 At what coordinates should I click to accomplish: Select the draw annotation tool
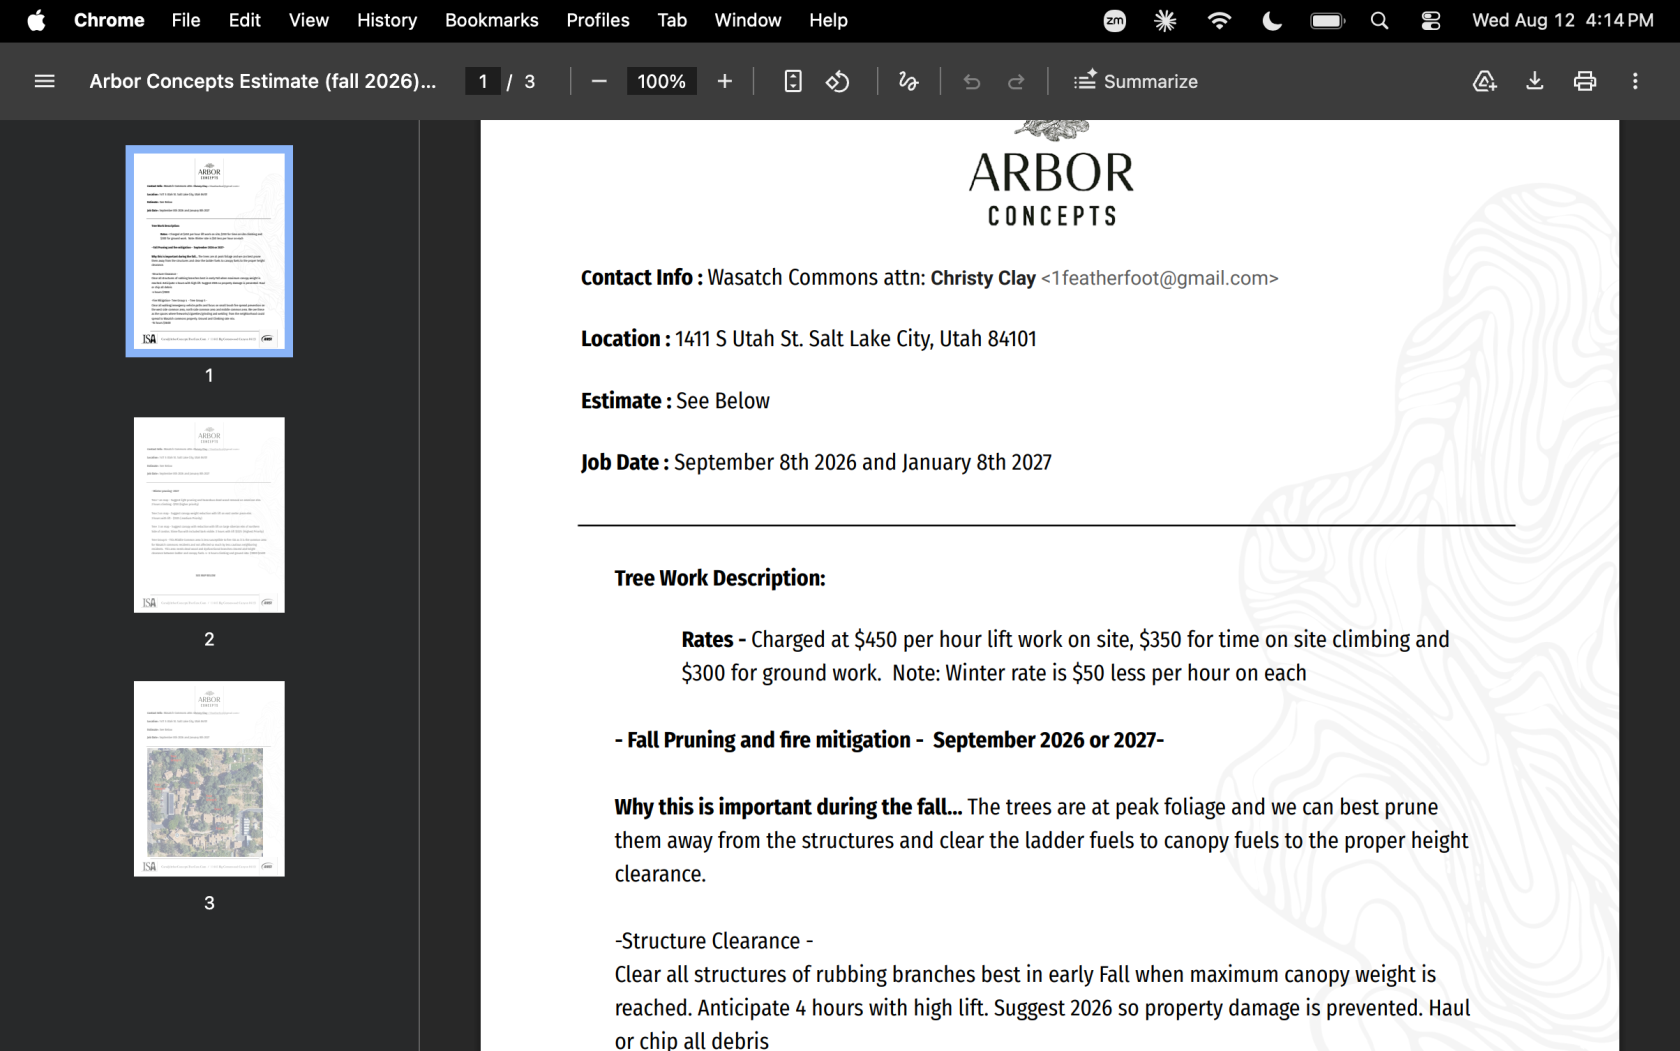[908, 81]
